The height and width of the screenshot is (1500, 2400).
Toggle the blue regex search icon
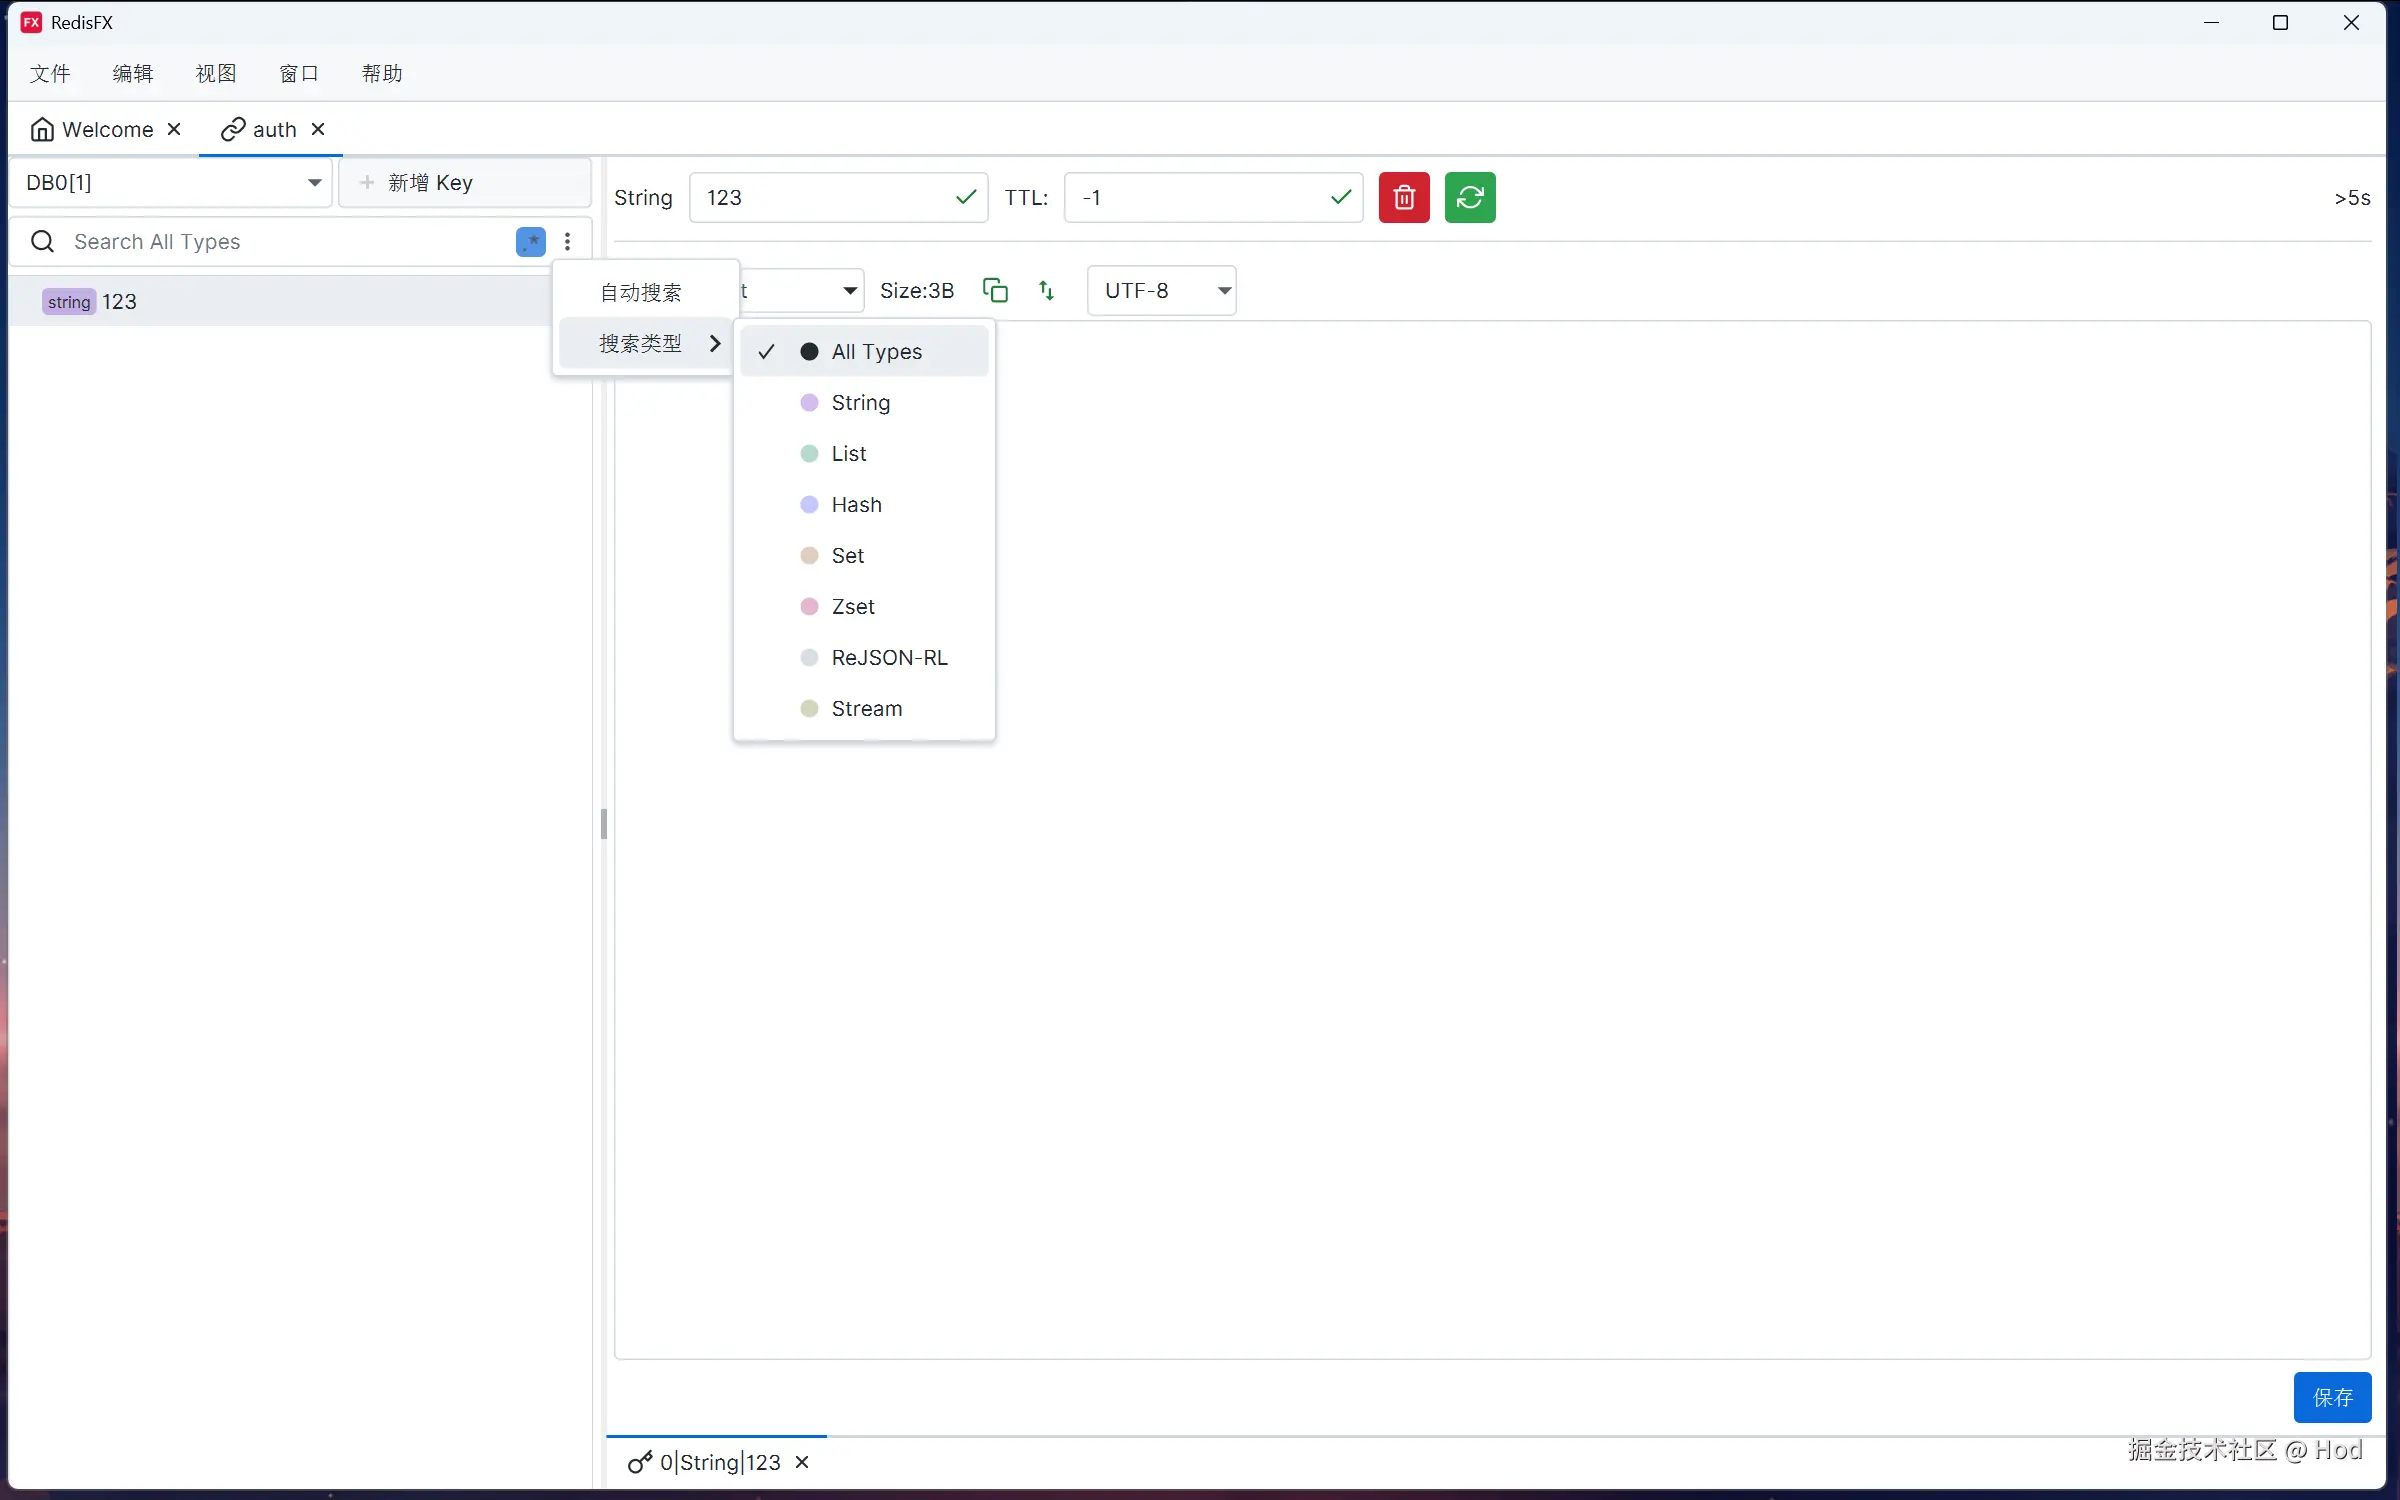(x=530, y=241)
